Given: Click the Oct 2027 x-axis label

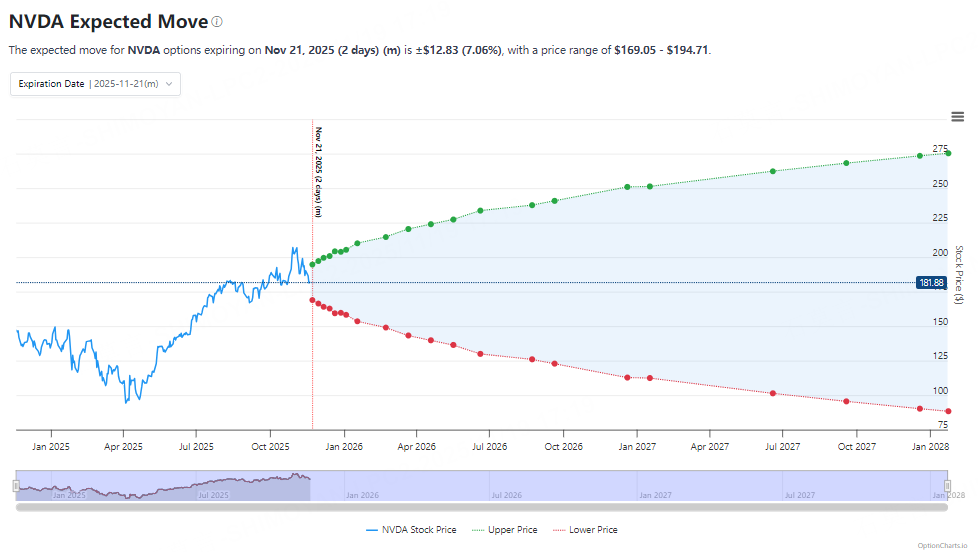Looking at the screenshot, I should (856, 447).
